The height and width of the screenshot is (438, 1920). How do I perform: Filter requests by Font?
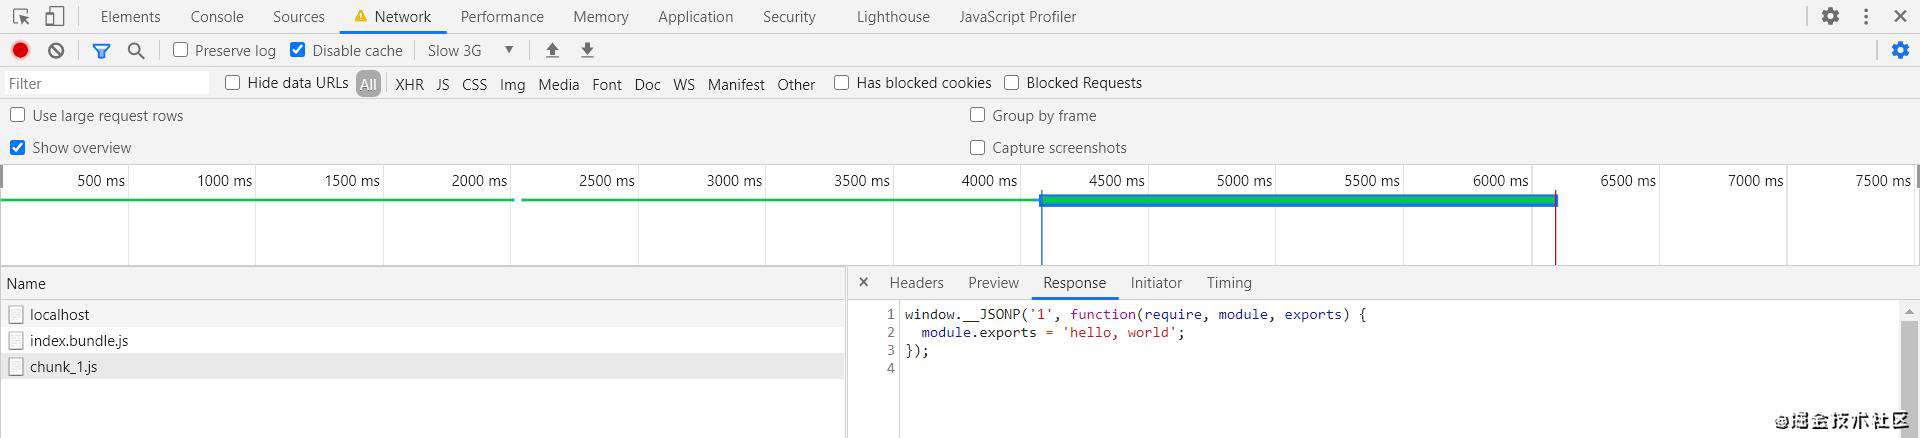pyautogui.click(x=606, y=84)
